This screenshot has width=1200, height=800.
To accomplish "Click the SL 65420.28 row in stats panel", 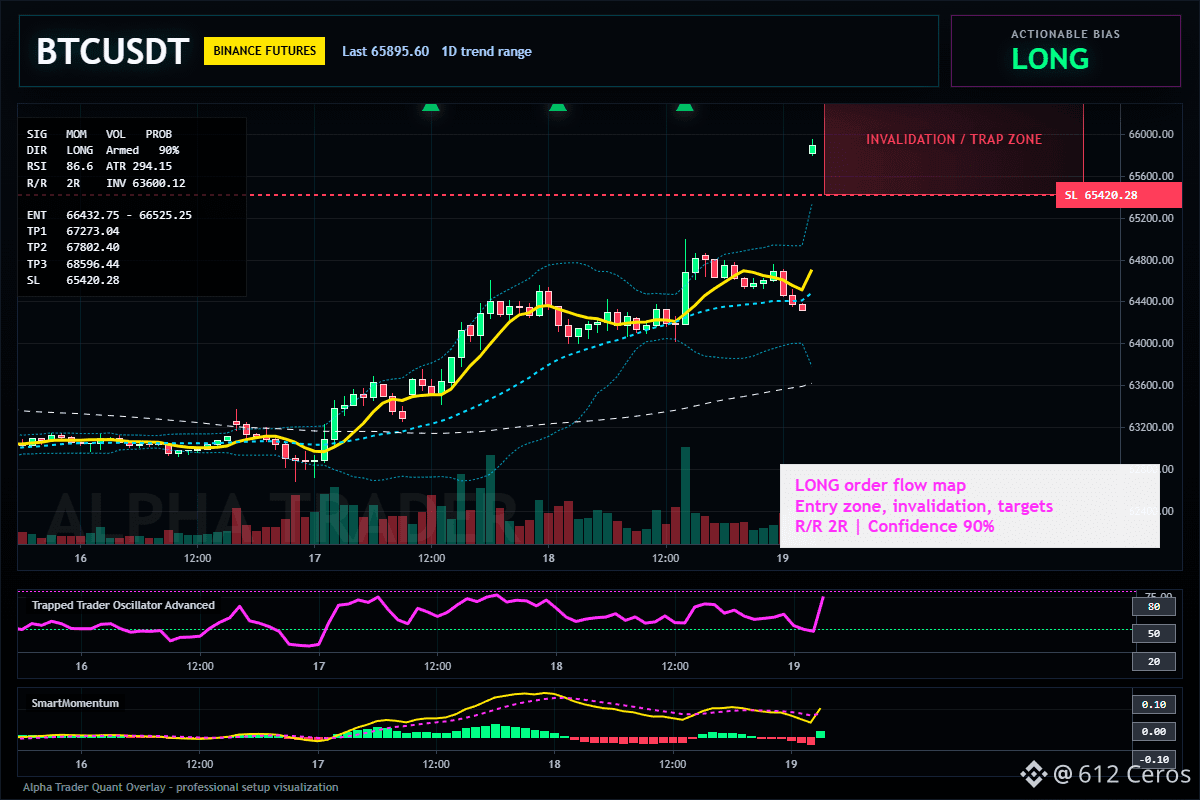I will (x=73, y=280).
